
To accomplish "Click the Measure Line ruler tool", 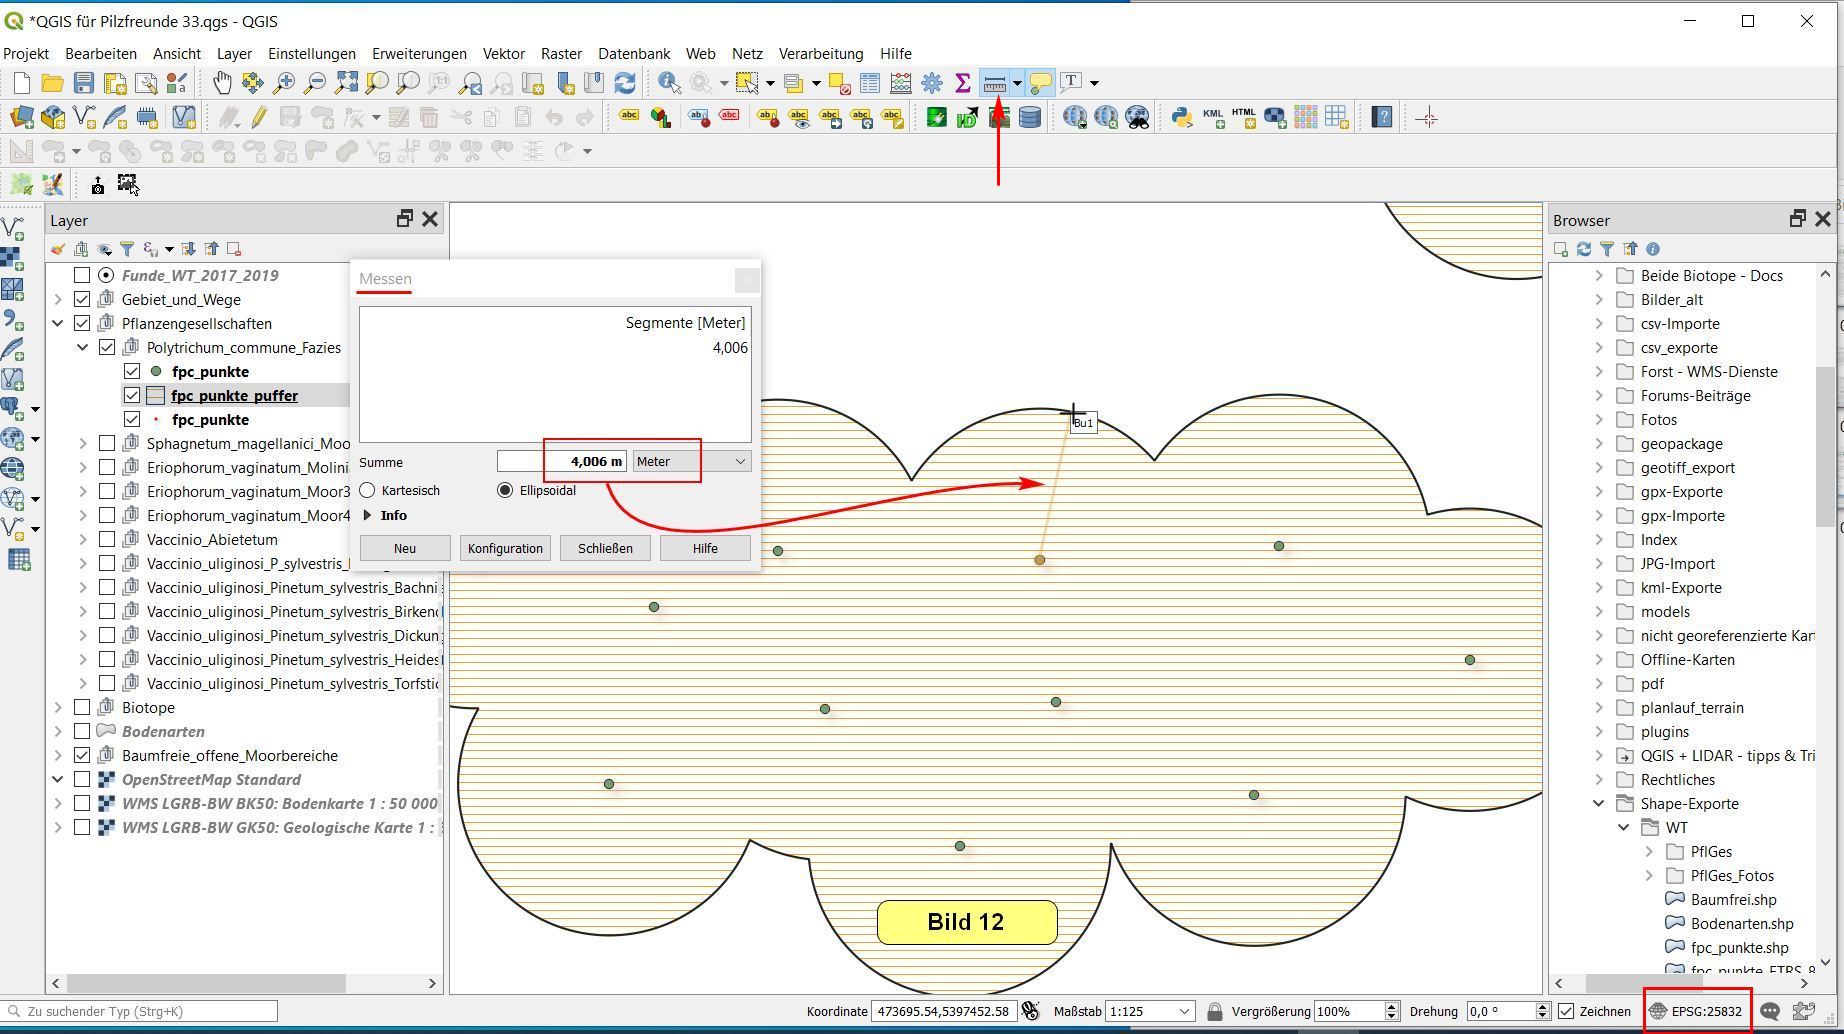I will pyautogui.click(x=994, y=83).
